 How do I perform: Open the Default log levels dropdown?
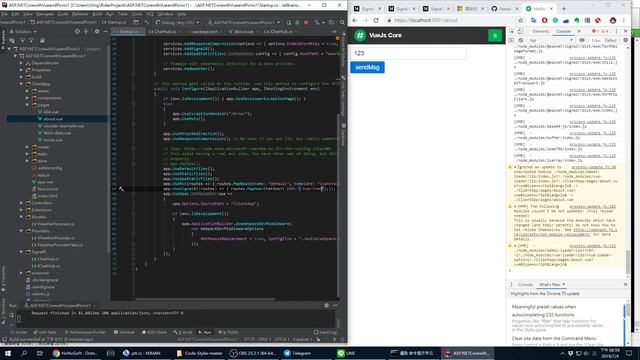[611, 40]
